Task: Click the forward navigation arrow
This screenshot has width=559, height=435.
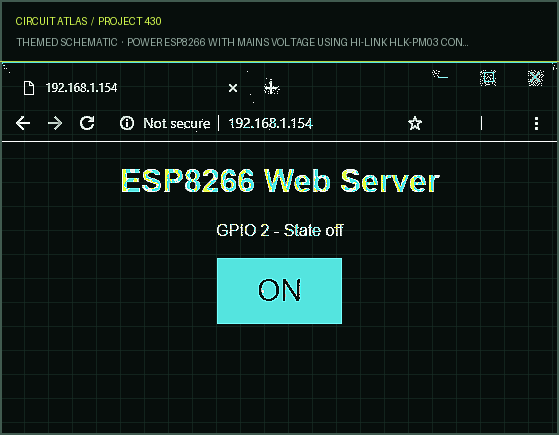Action: [x=55, y=123]
